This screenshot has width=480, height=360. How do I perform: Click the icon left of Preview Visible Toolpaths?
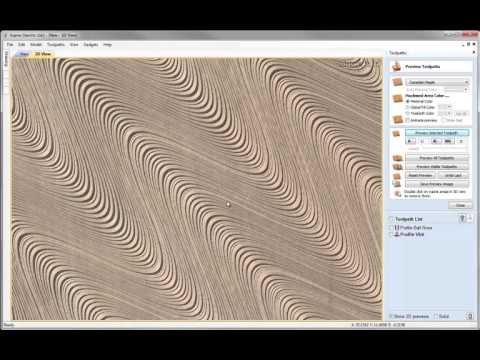point(397,167)
